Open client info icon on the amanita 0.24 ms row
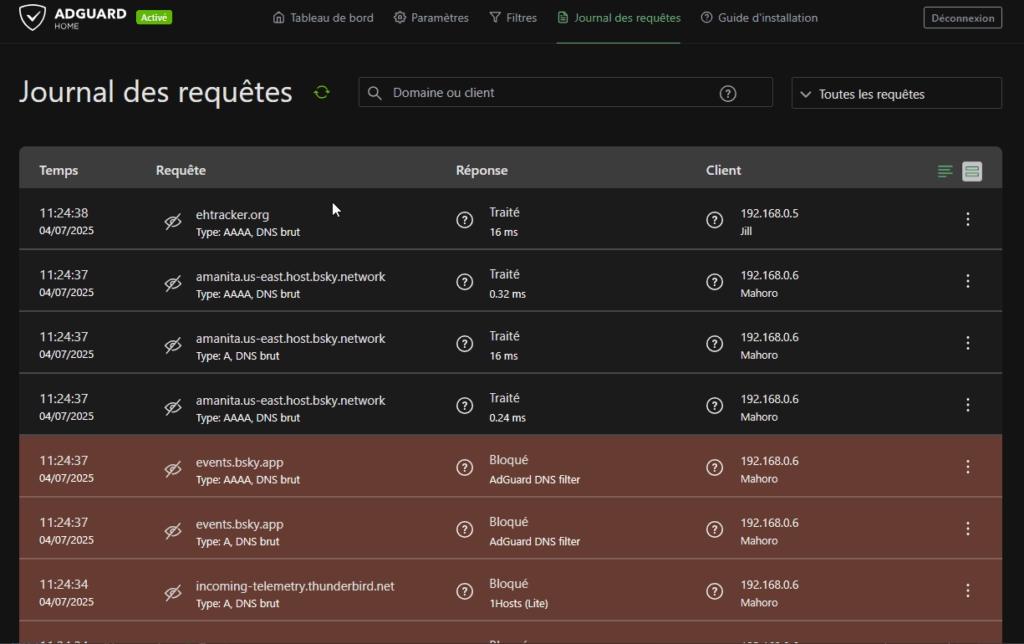 (714, 406)
